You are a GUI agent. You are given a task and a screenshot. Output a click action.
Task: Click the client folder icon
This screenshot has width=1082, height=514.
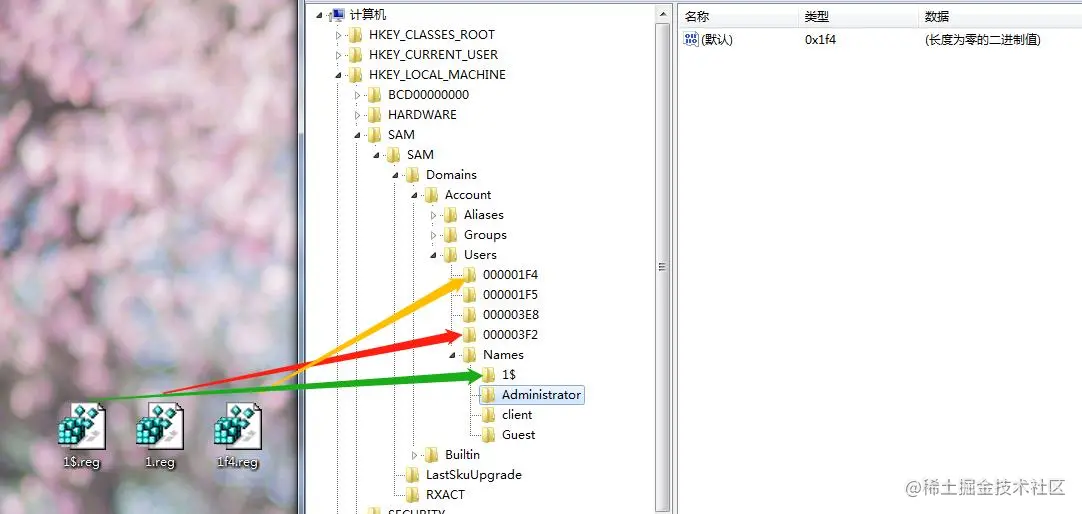click(489, 415)
